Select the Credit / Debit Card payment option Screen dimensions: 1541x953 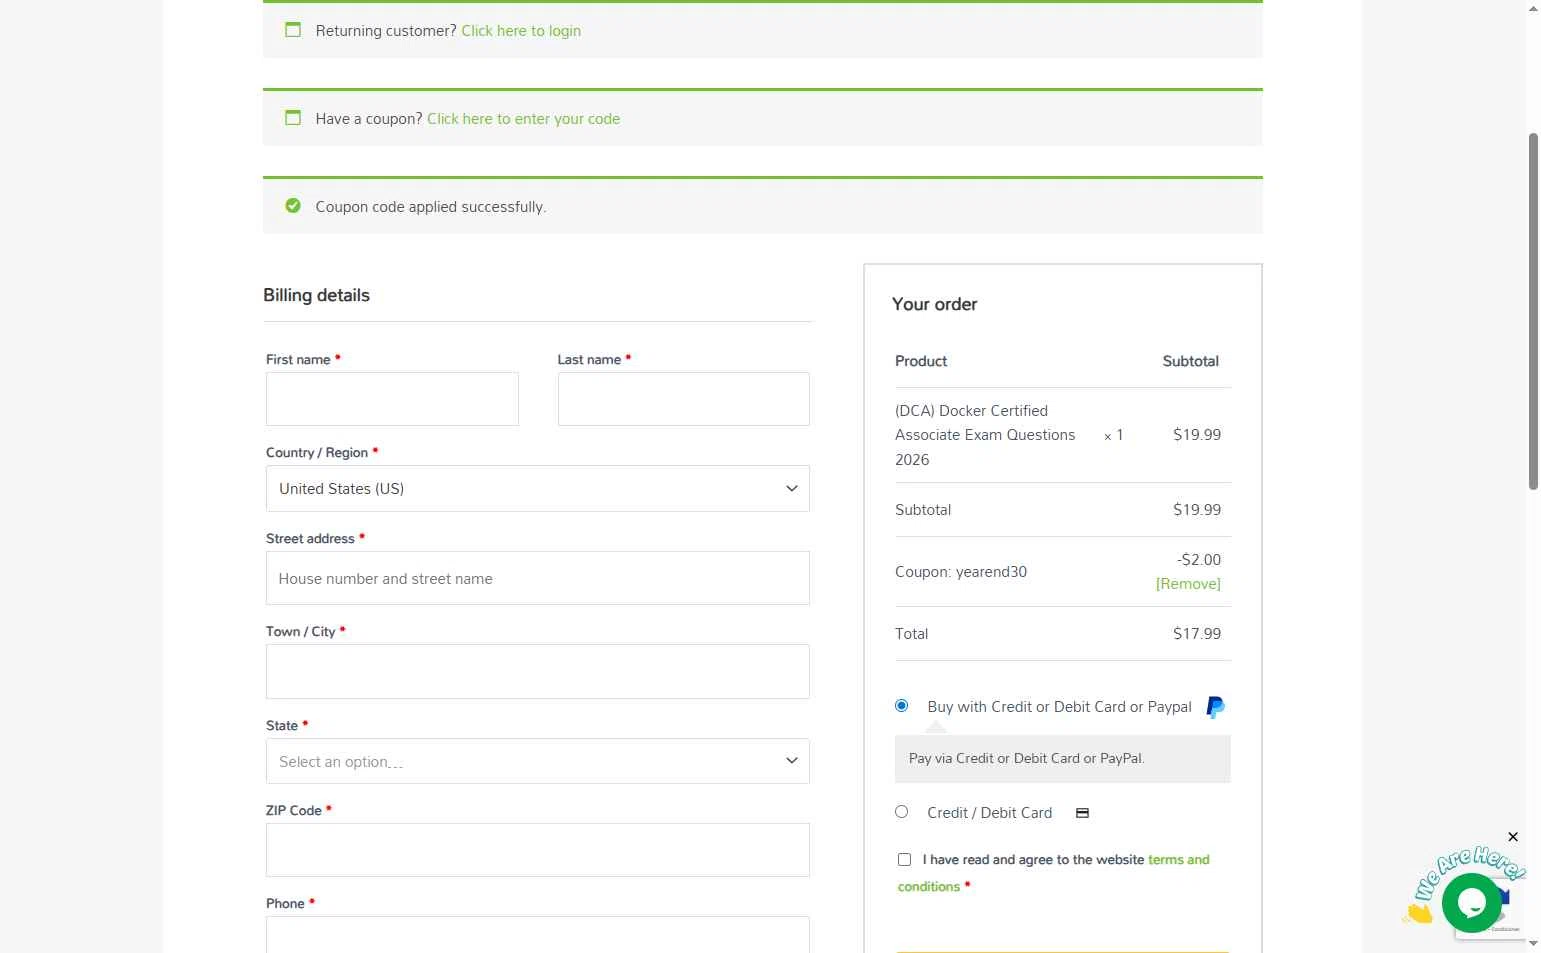point(901,812)
